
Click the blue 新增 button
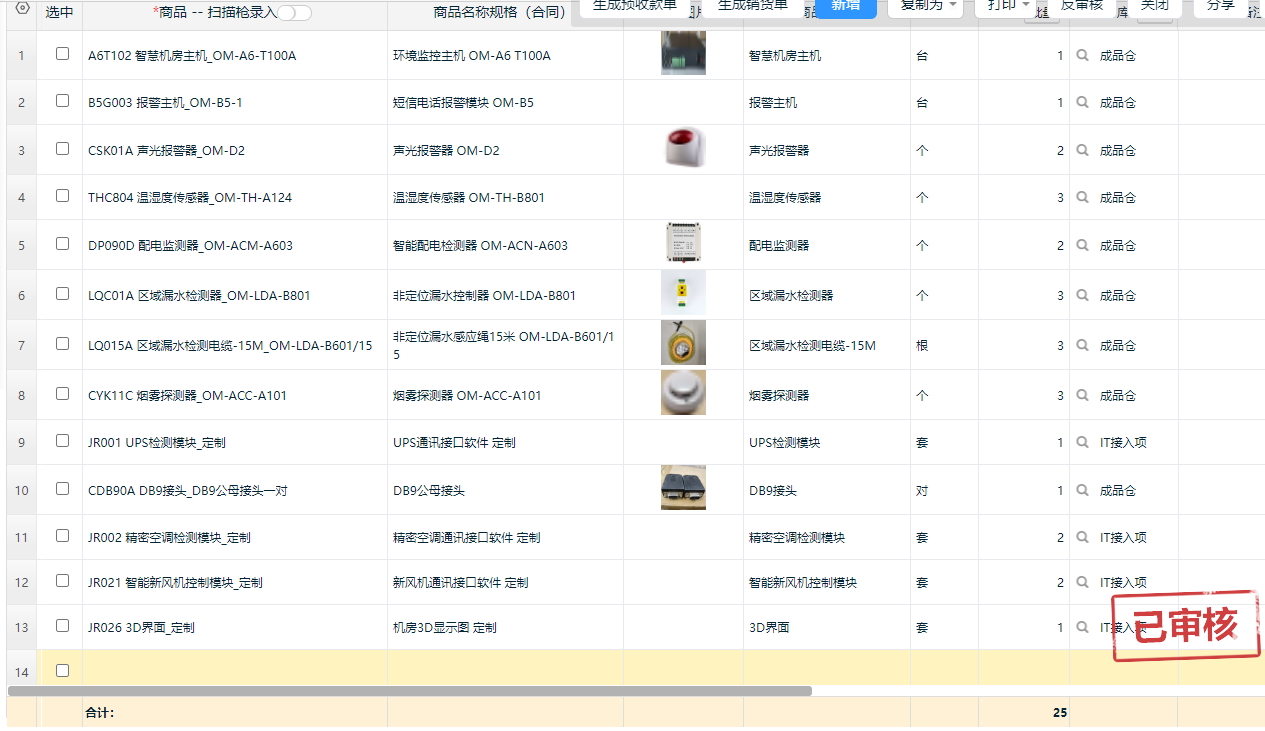(x=845, y=6)
